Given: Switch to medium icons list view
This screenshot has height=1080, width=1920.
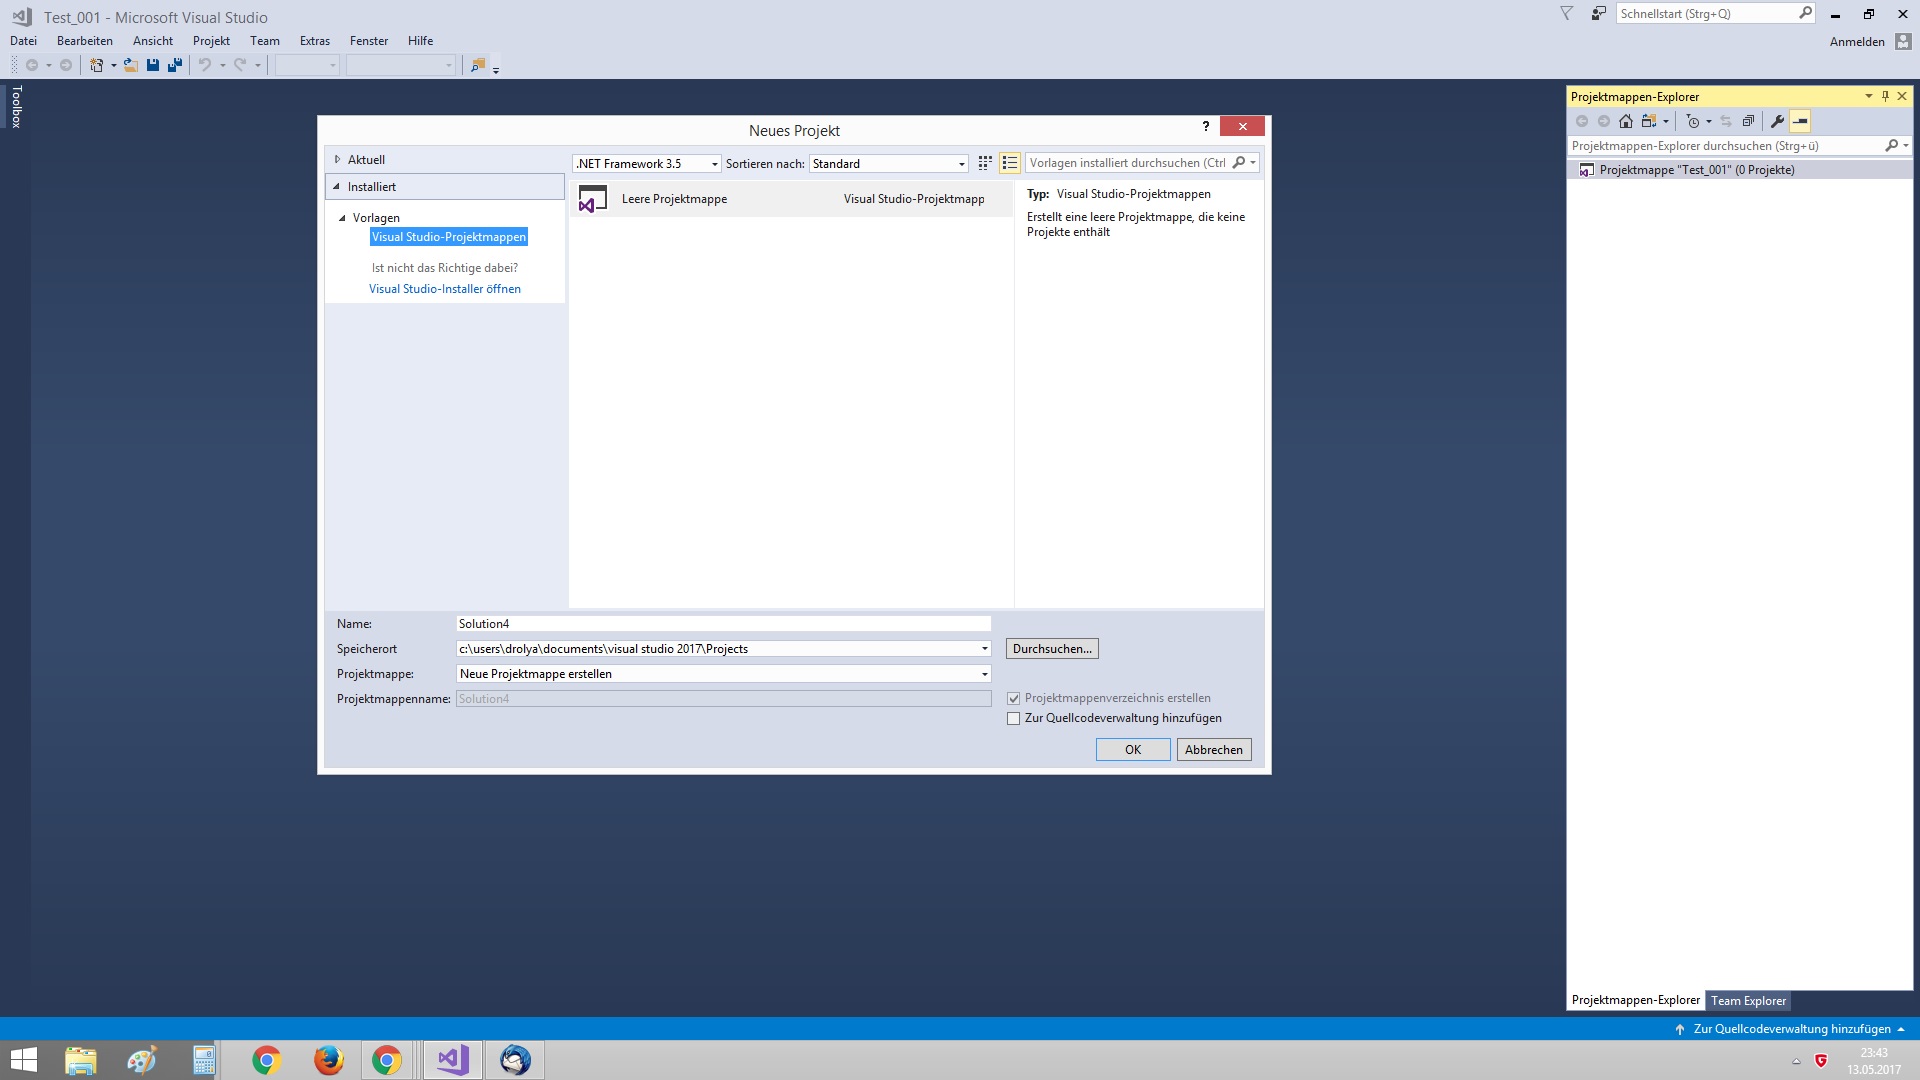Looking at the screenshot, I should tap(1010, 163).
